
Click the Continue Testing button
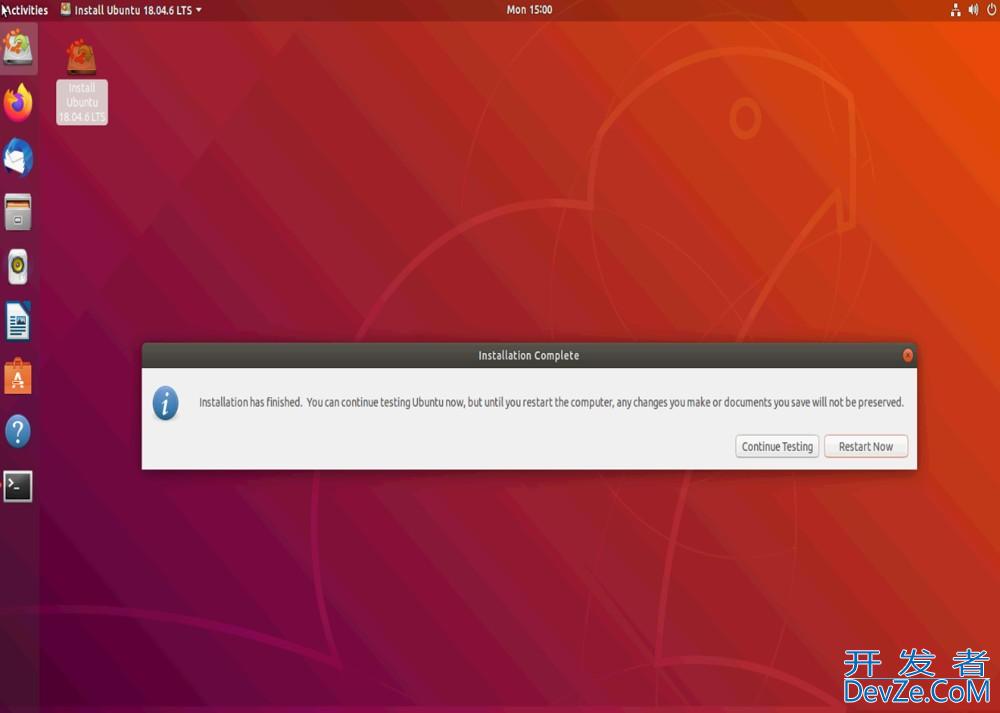(x=777, y=446)
